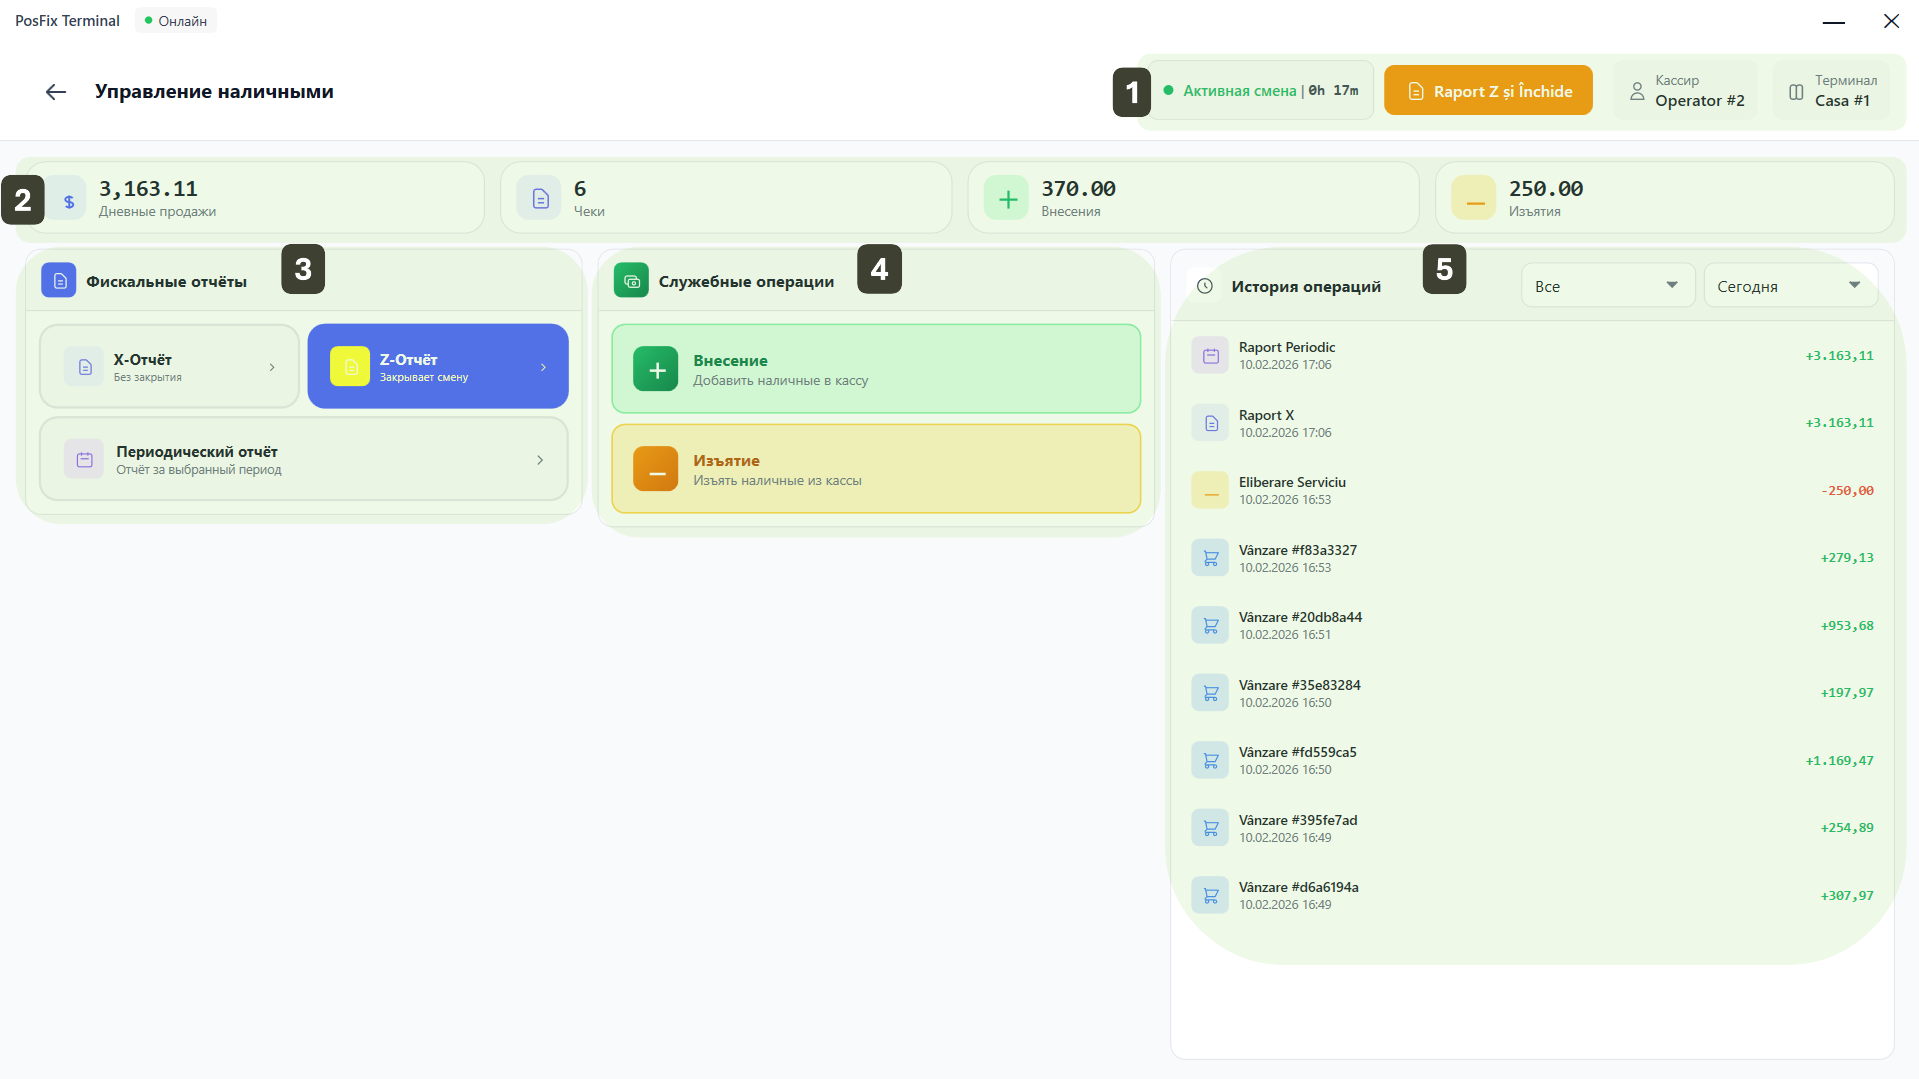Click the yellow minus withdrawals icon
Image resolution: width=1919 pixels, height=1079 pixels.
1474,199
